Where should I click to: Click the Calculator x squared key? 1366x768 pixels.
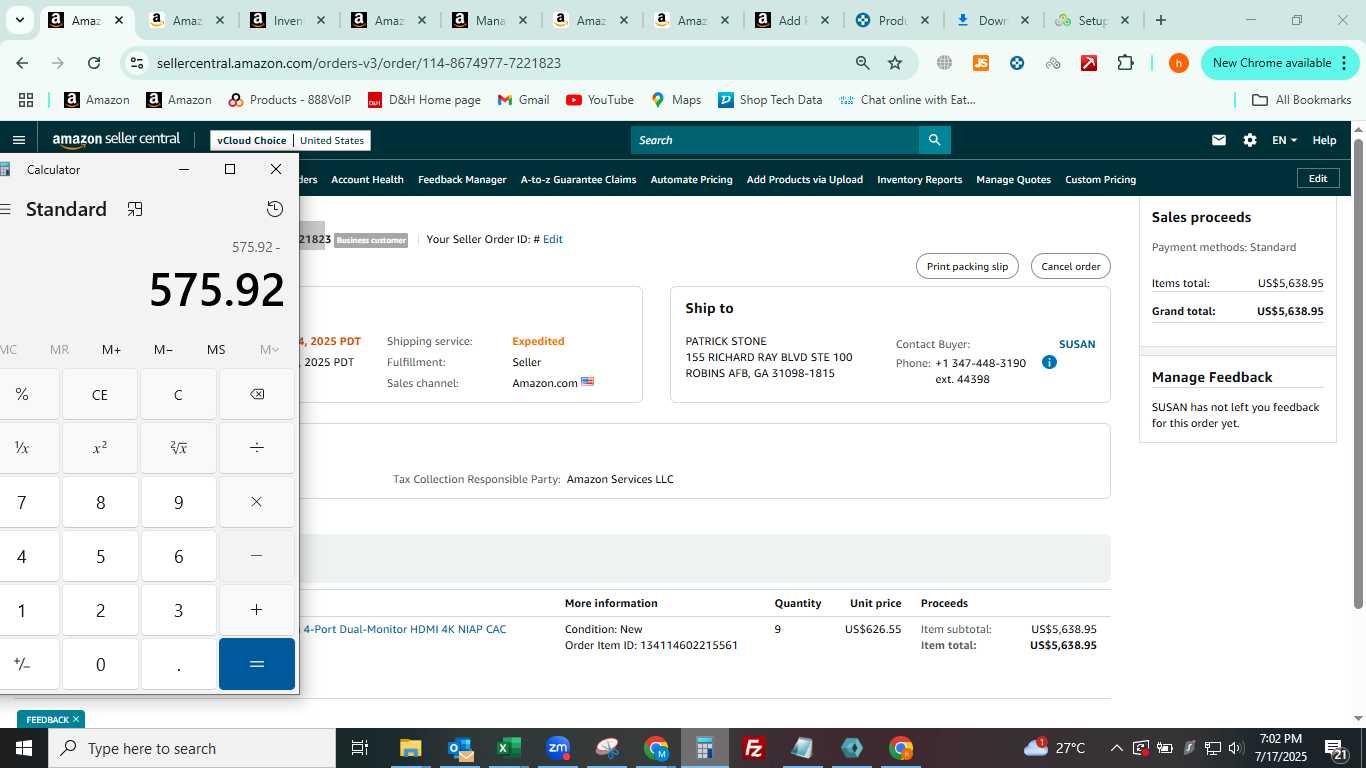(100, 448)
